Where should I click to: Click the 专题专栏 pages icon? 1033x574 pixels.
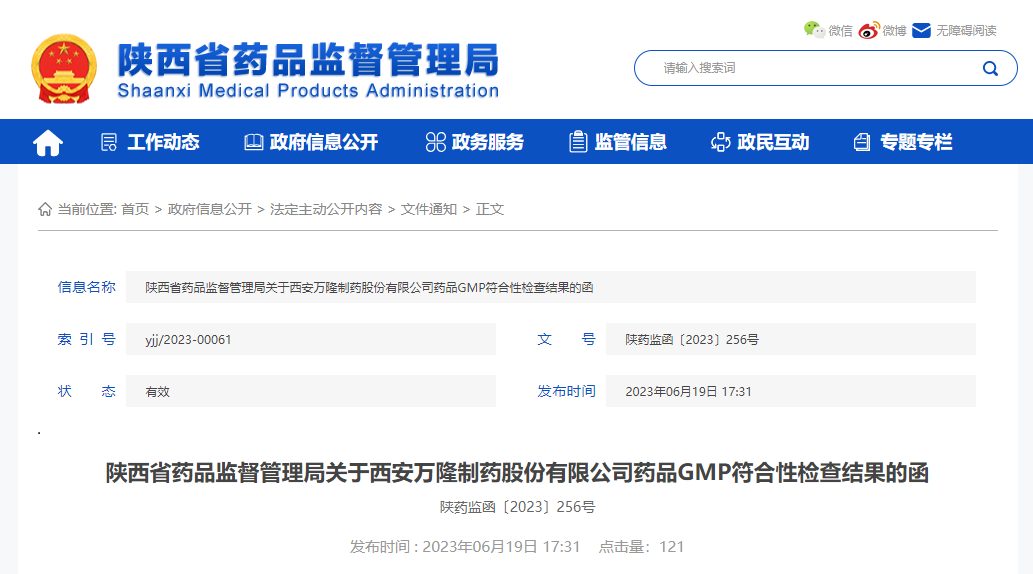(862, 142)
